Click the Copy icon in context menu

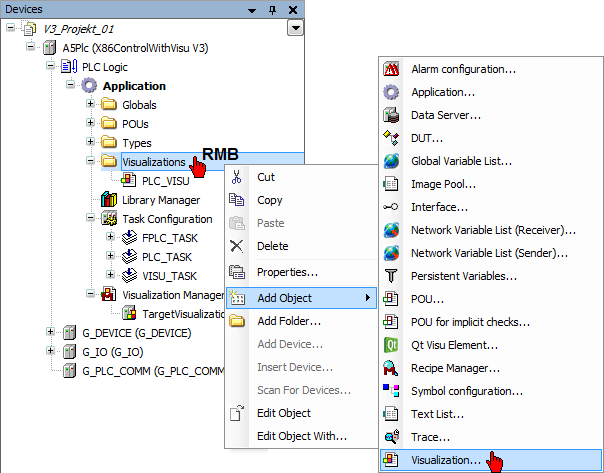point(237,200)
